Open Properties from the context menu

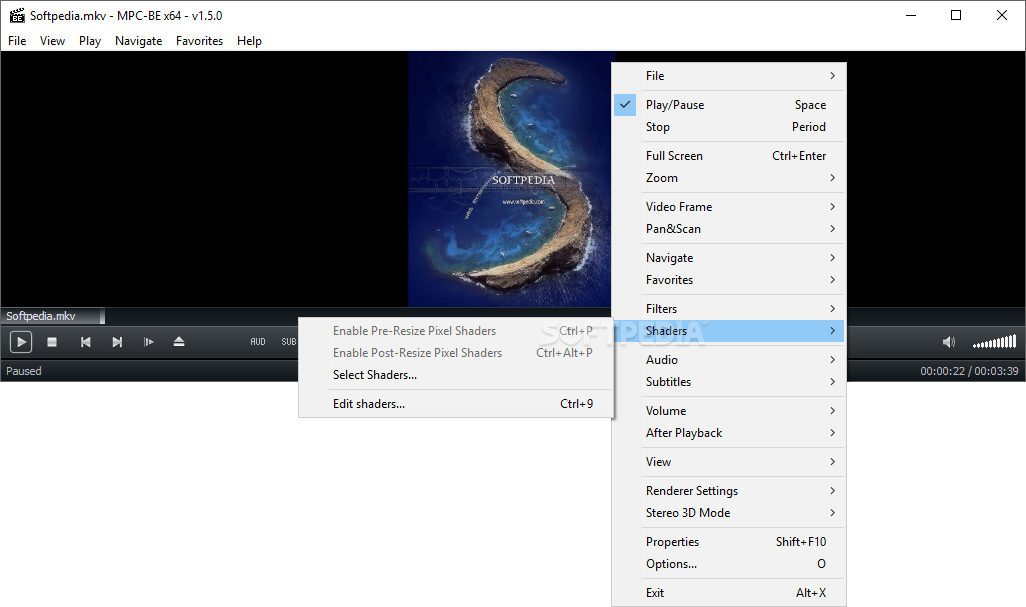(728, 542)
